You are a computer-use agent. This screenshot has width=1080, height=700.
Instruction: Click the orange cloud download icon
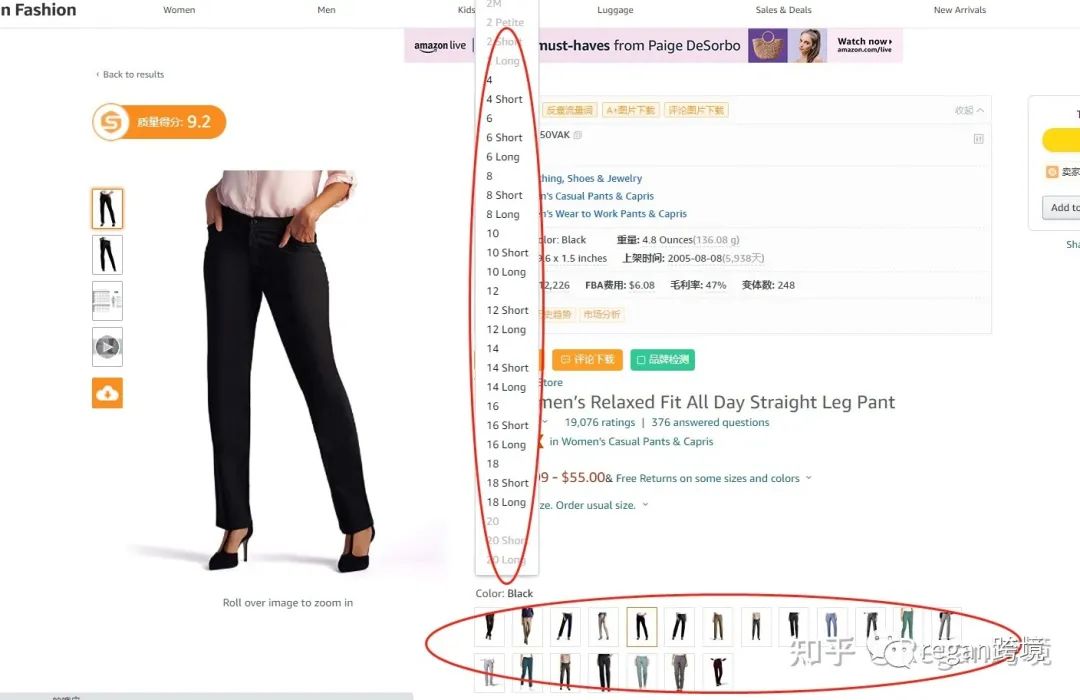point(107,393)
